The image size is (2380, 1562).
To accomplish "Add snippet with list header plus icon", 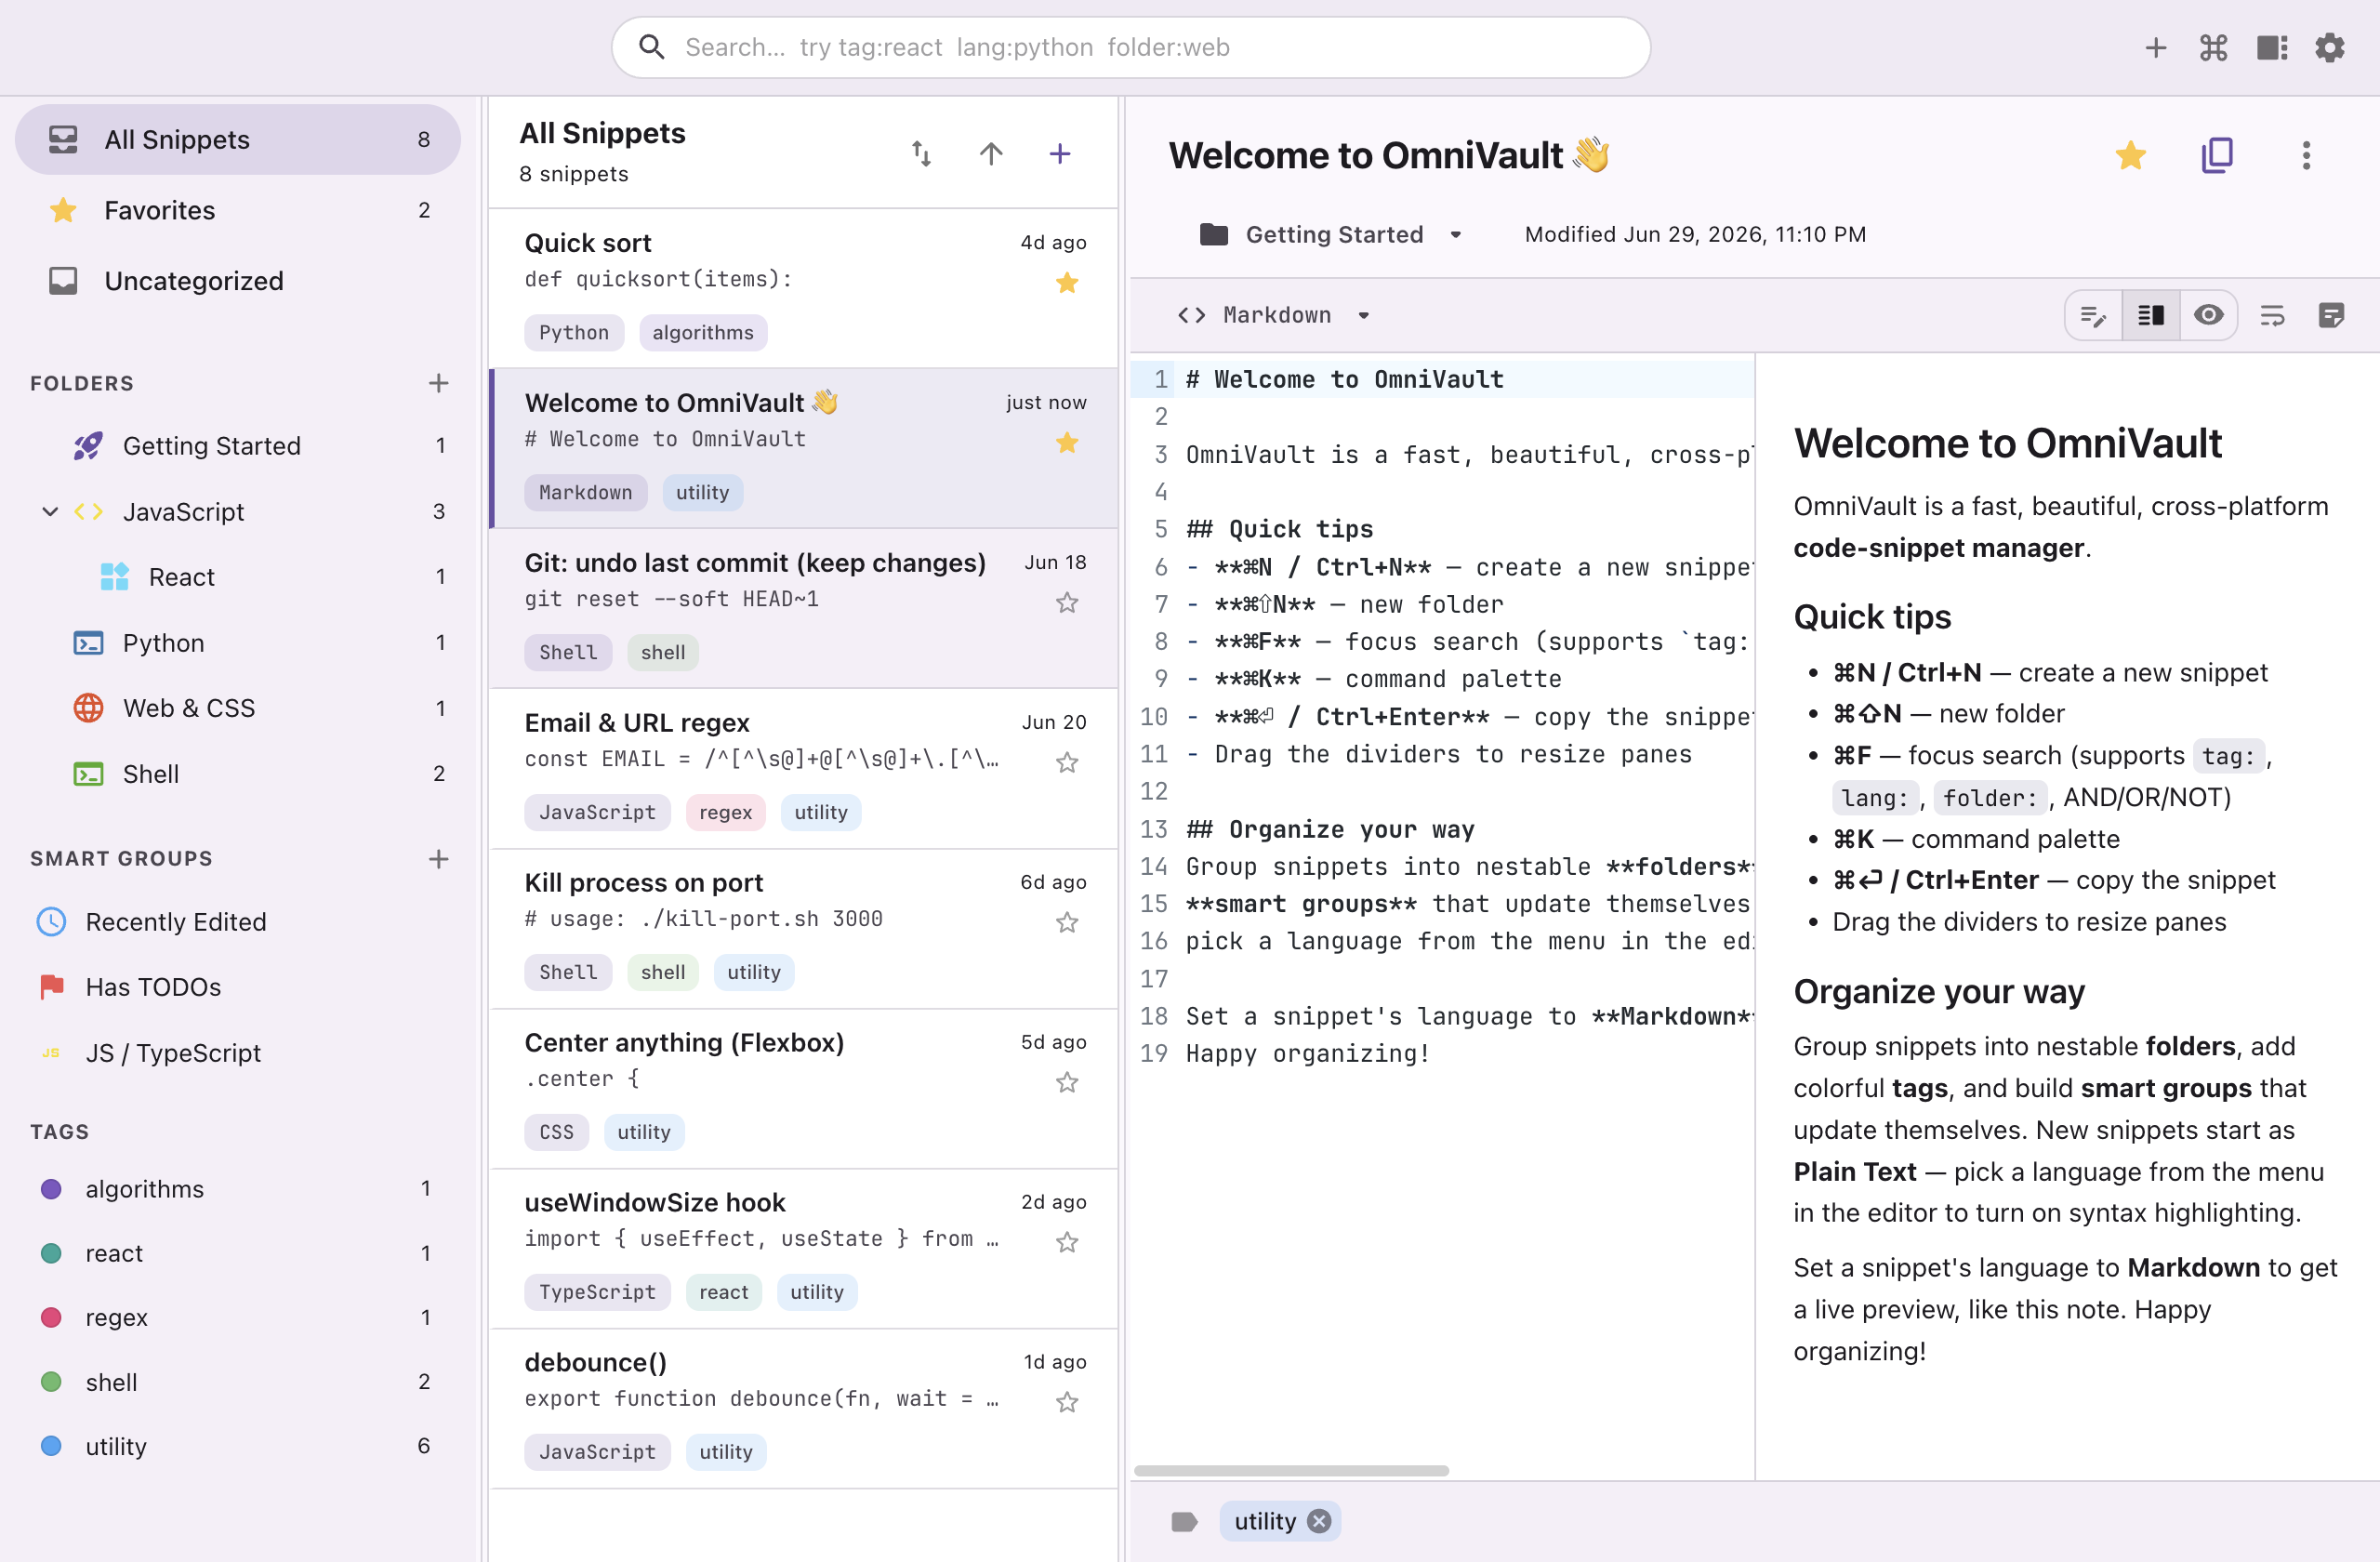I will 1060,153.
